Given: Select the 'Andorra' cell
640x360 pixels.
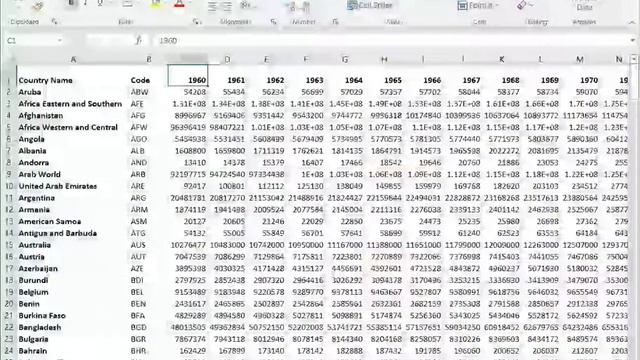Looking at the screenshot, I should pyautogui.click(x=33, y=163).
